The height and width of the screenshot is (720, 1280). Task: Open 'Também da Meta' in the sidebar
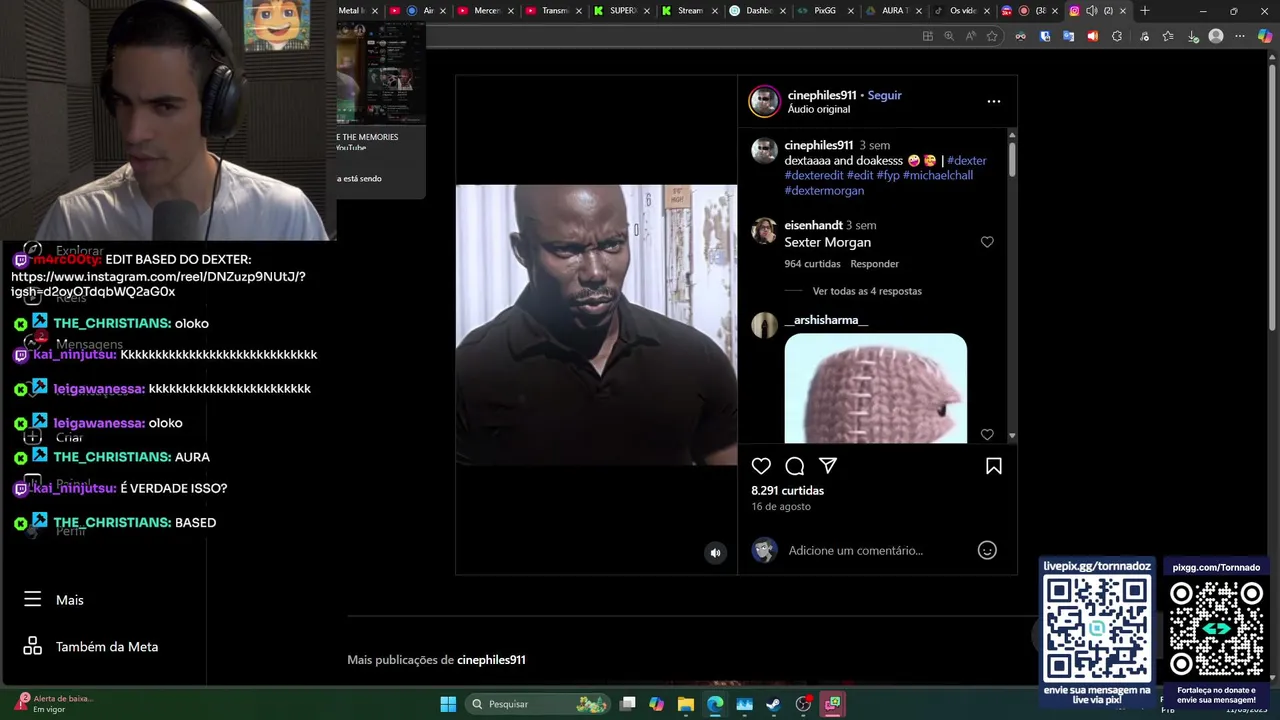click(91, 647)
